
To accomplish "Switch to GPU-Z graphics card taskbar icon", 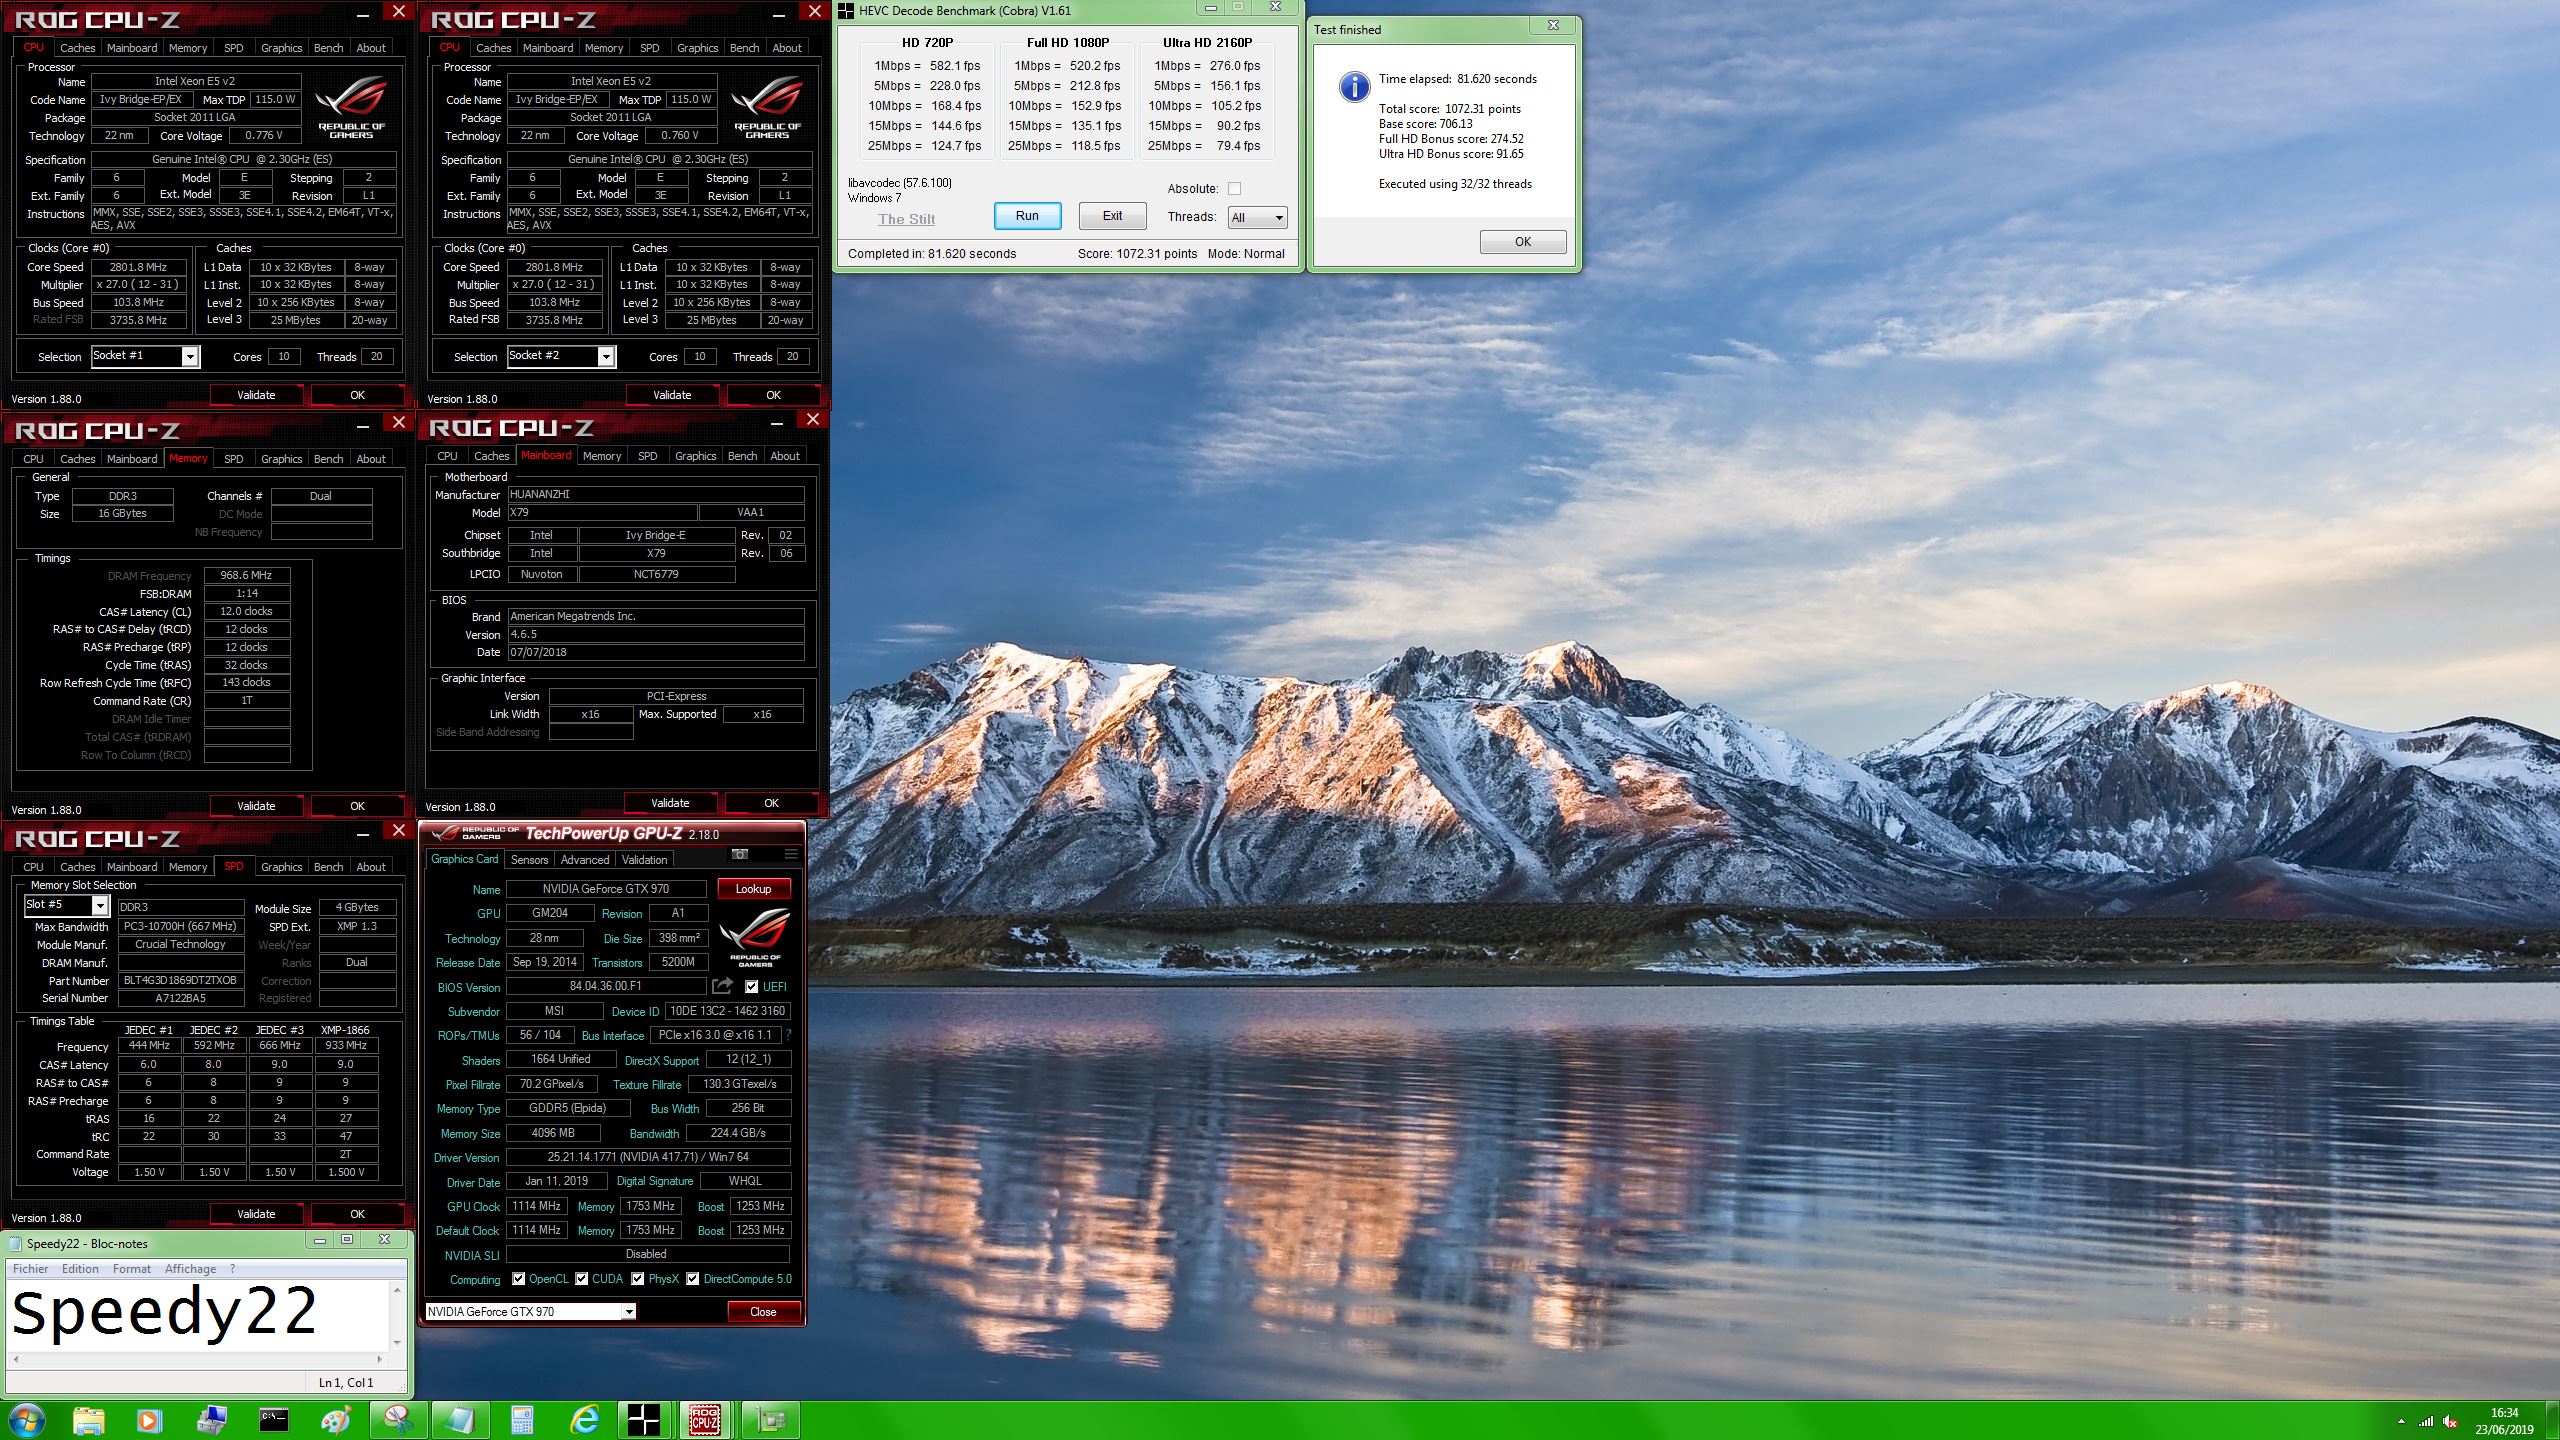I will pyautogui.click(x=770, y=1420).
